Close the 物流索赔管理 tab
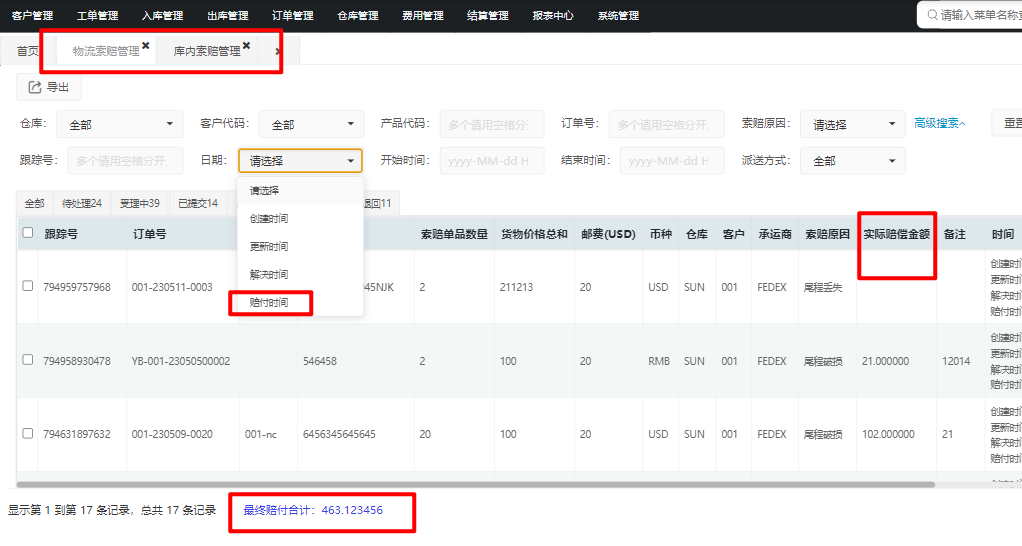The height and width of the screenshot is (546, 1022). pyautogui.click(x=146, y=46)
